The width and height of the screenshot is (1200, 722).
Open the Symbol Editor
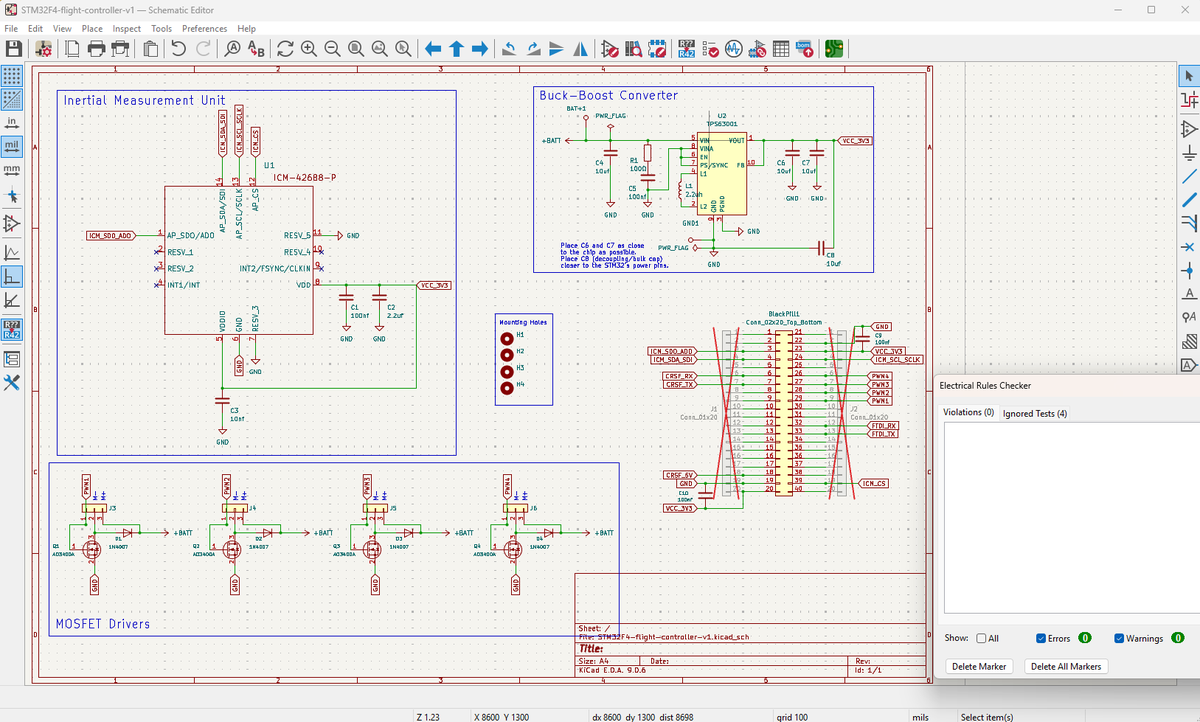[610, 48]
